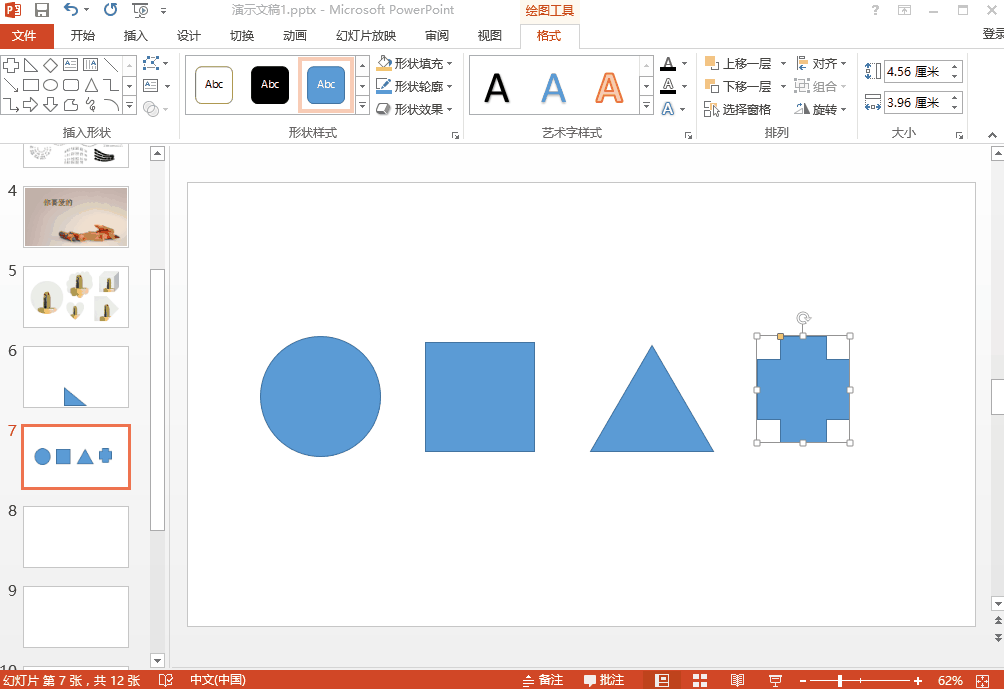
Task: Start slideshow from status bar icon
Action: pyautogui.click(x=775, y=680)
